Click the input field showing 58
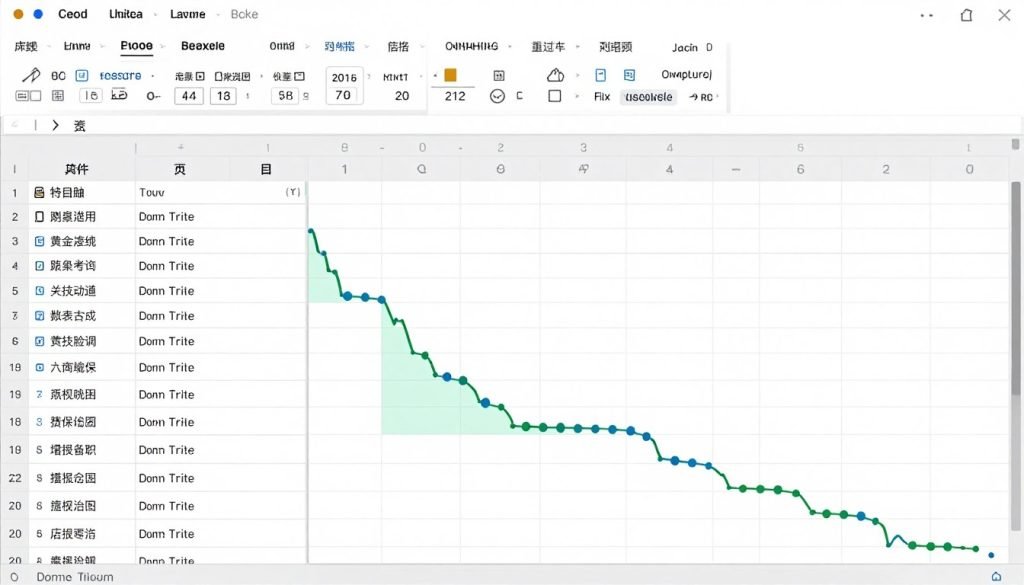 [x=285, y=96]
